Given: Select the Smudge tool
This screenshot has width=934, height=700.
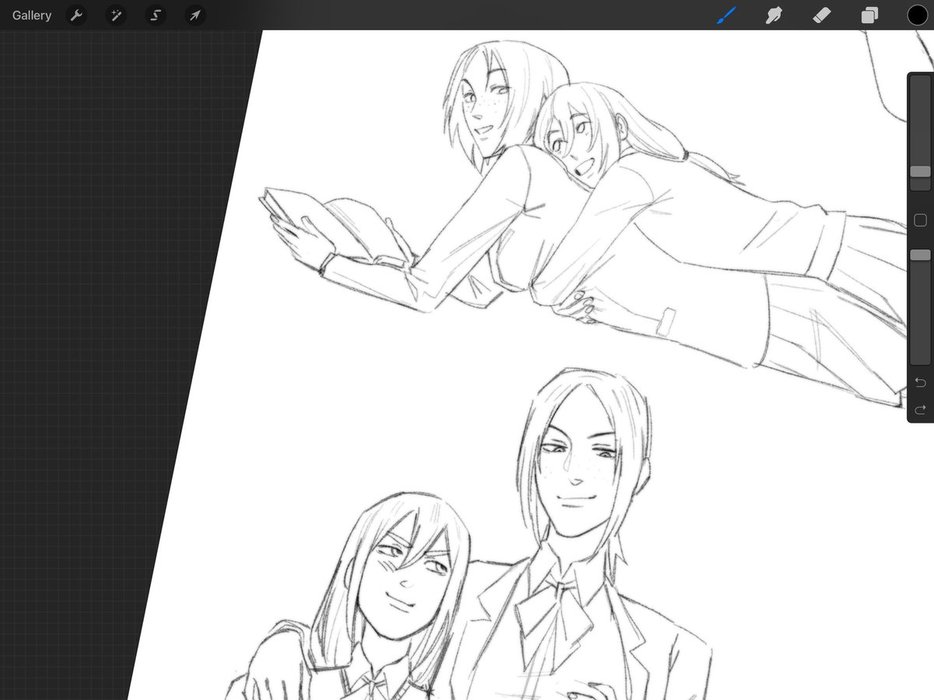Looking at the screenshot, I should coord(773,15).
